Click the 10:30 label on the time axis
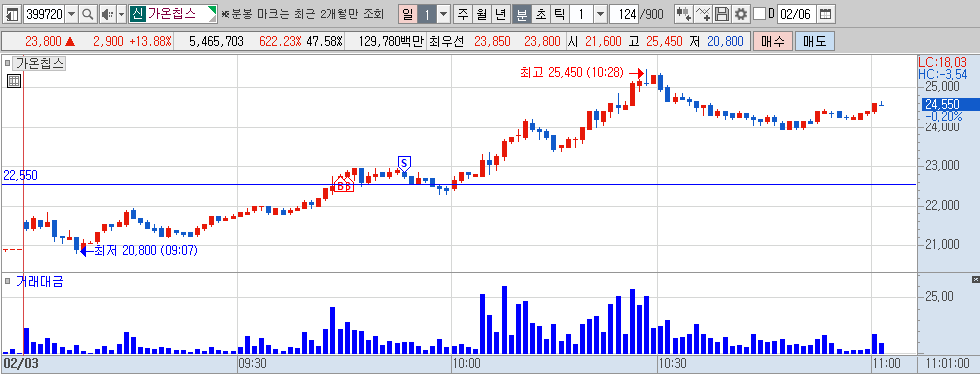 tap(673, 363)
